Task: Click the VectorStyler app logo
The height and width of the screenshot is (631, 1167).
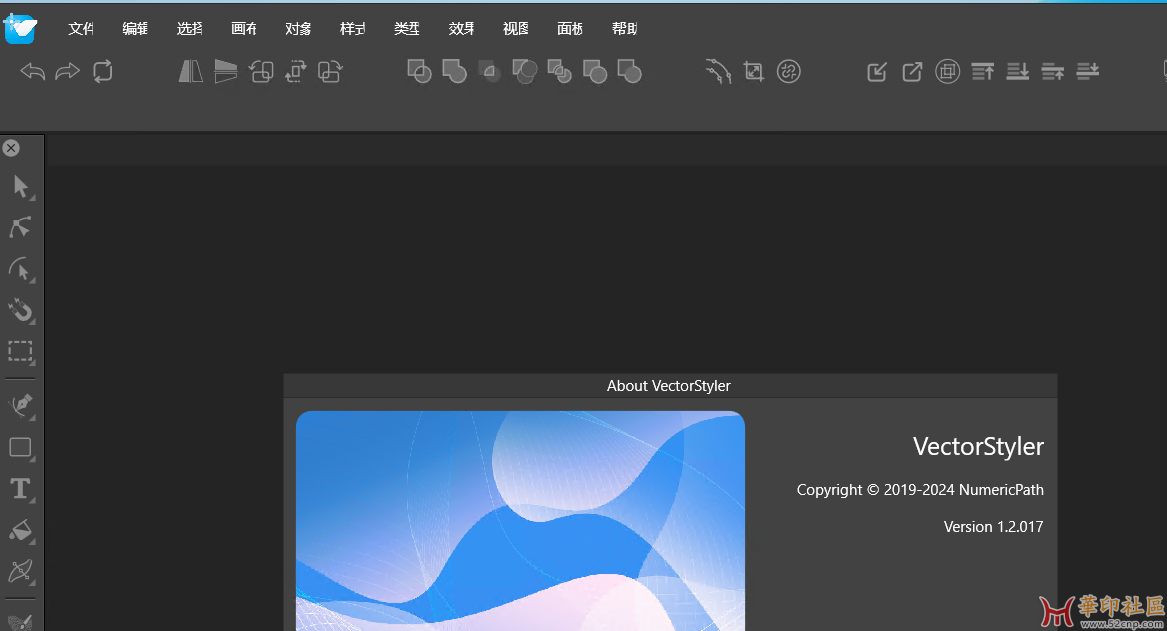Action: pos(20,29)
